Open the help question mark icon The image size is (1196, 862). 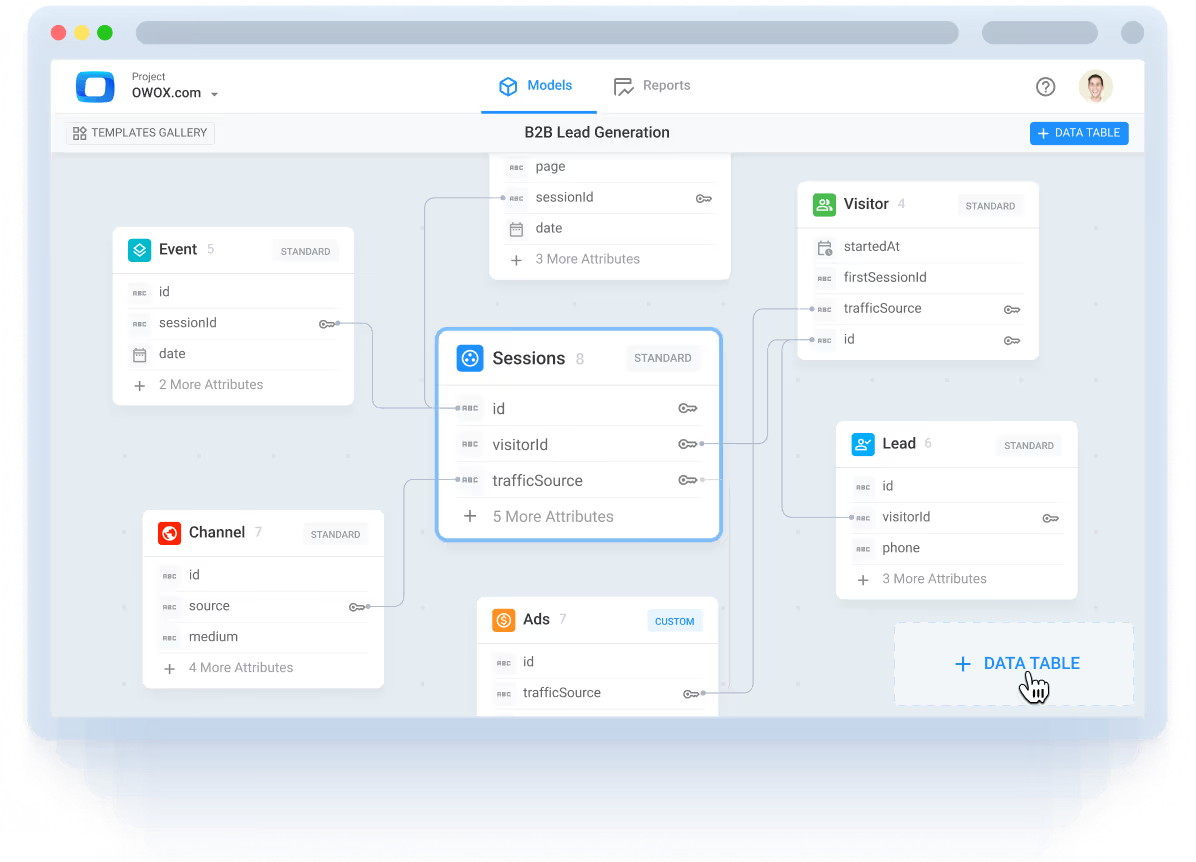[1045, 87]
